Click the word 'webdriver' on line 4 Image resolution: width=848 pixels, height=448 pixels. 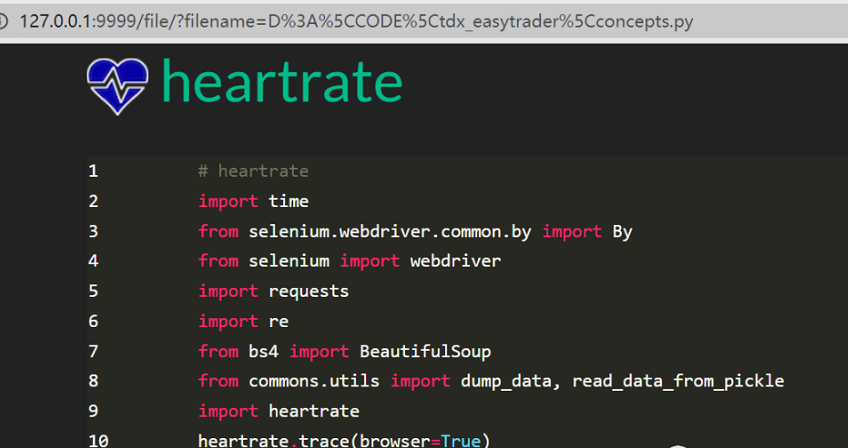click(x=455, y=261)
